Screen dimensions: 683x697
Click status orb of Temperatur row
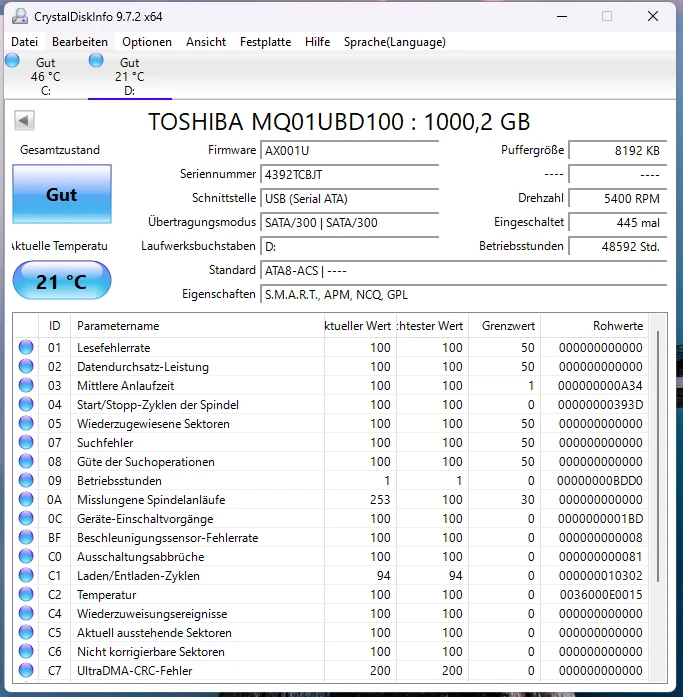26,594
